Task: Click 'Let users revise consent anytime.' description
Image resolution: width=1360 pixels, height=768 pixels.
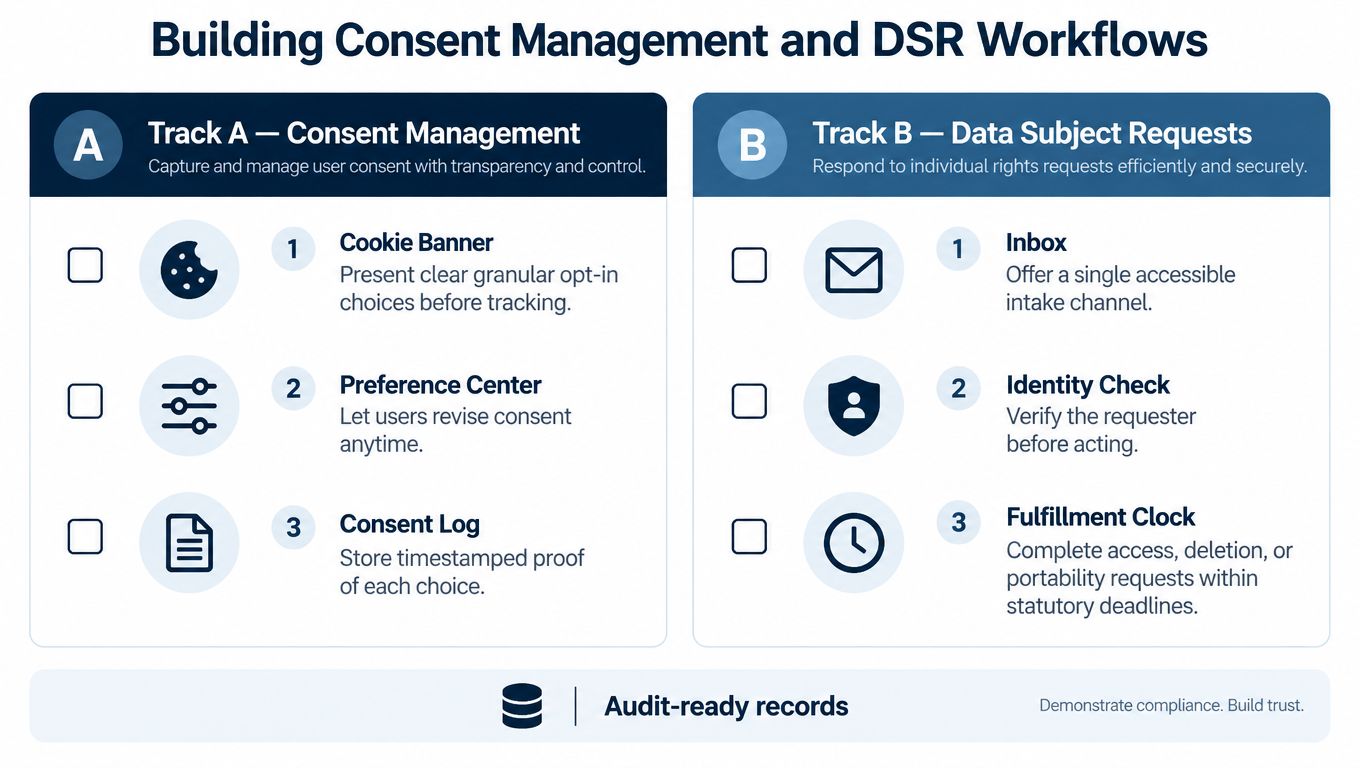Action: point(455,430)
